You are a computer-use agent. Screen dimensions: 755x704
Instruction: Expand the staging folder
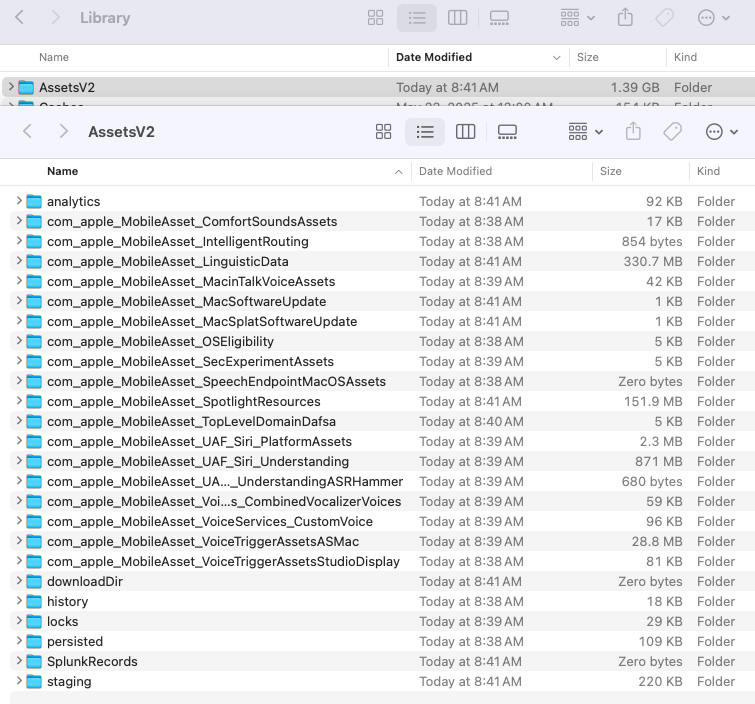click(x=19, y=681)
